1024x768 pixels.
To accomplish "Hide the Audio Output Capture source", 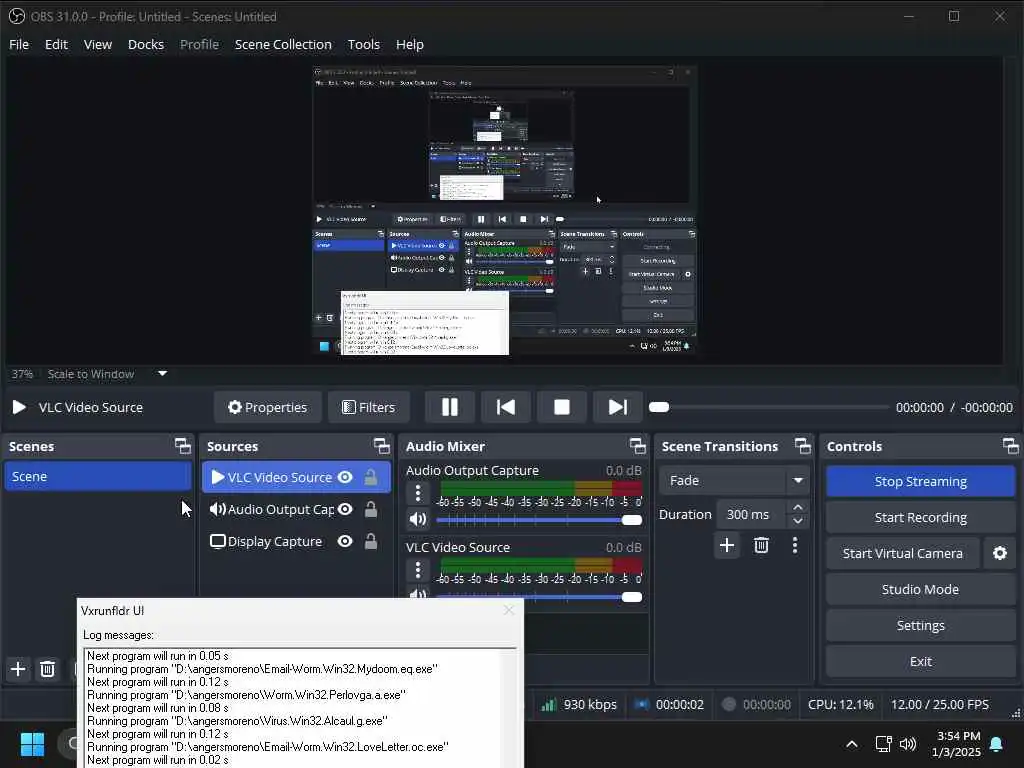I will (345, 509).
